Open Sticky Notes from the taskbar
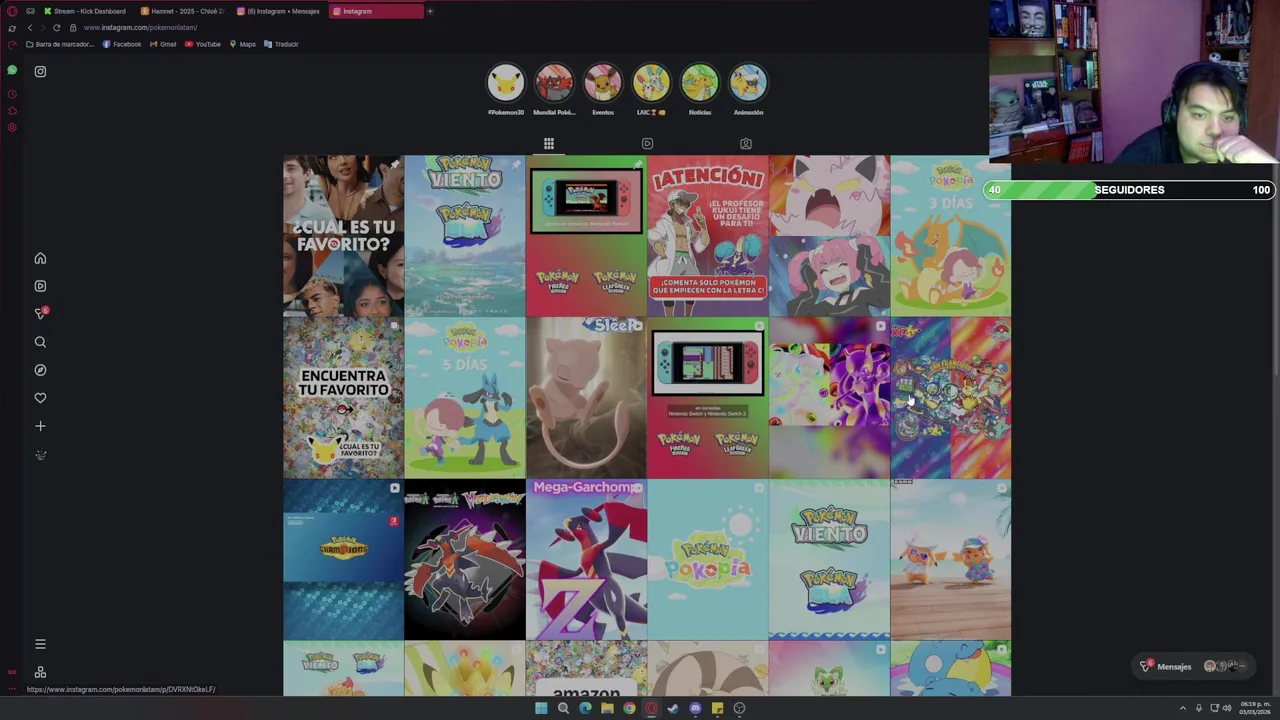This screenshot has height=720, width=1280. click(x=717, y=708)
